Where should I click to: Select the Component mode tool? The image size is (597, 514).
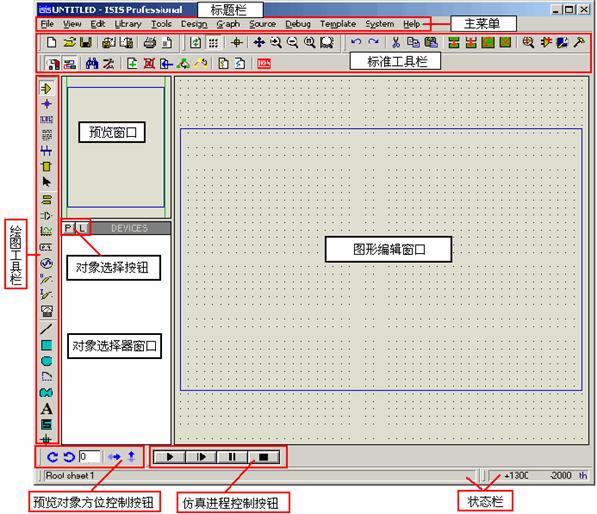(x=46, y=88)
